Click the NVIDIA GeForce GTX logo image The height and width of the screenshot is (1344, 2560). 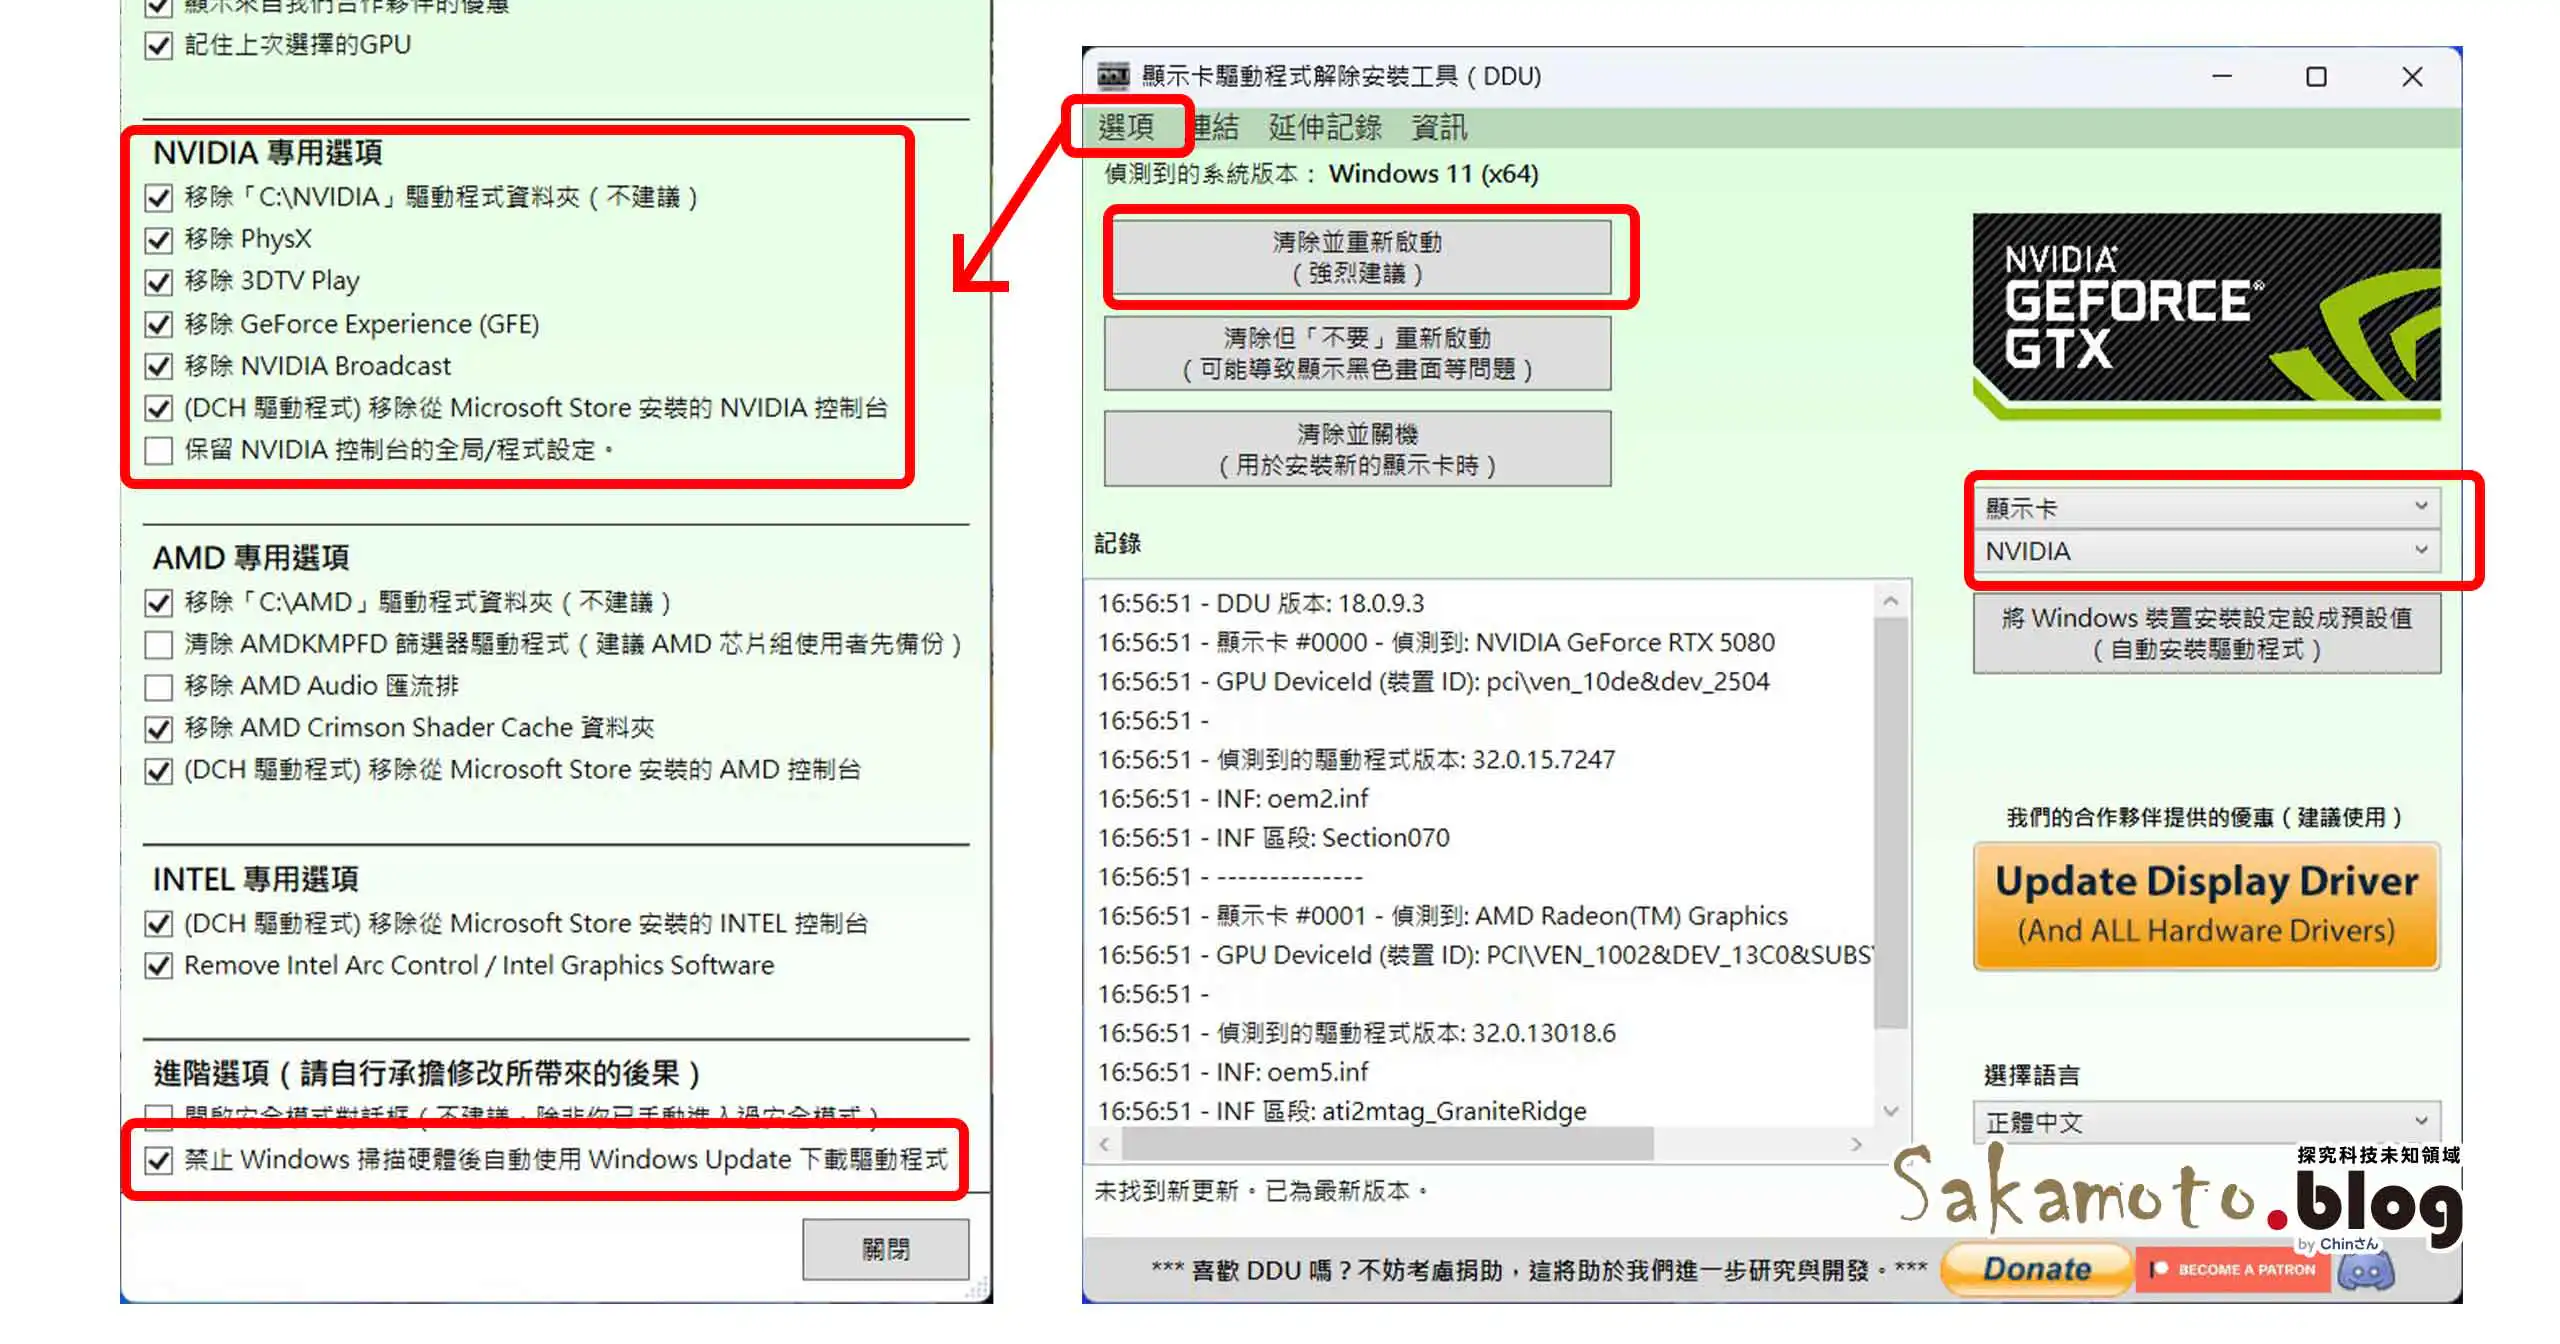pyautogui.click(x=2206, y=315)
